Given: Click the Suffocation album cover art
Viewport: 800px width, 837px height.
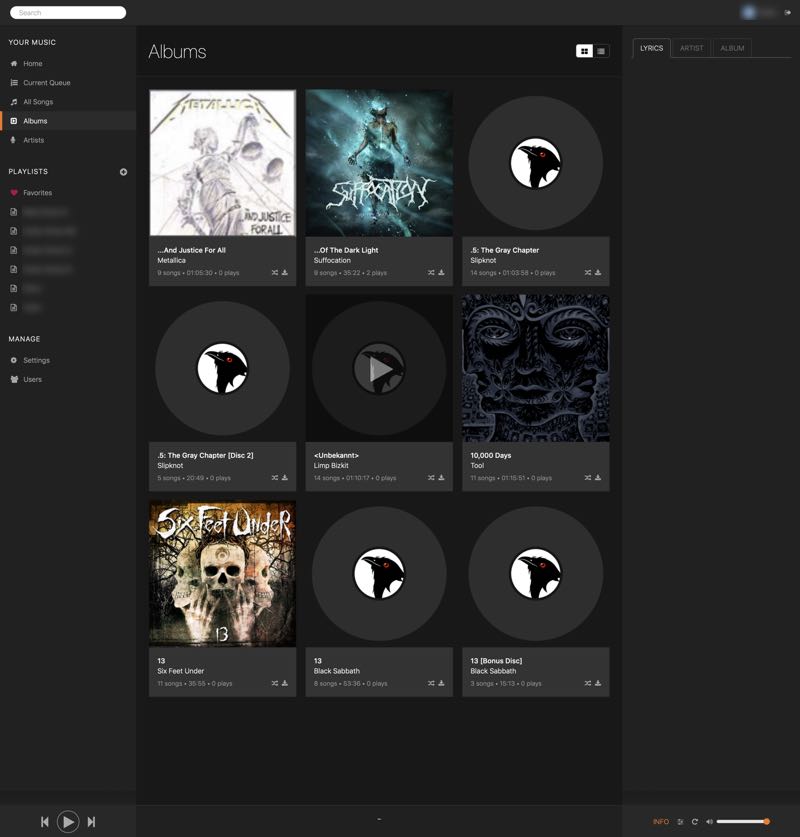Looking at the screenshot, I should pos(379,163).
